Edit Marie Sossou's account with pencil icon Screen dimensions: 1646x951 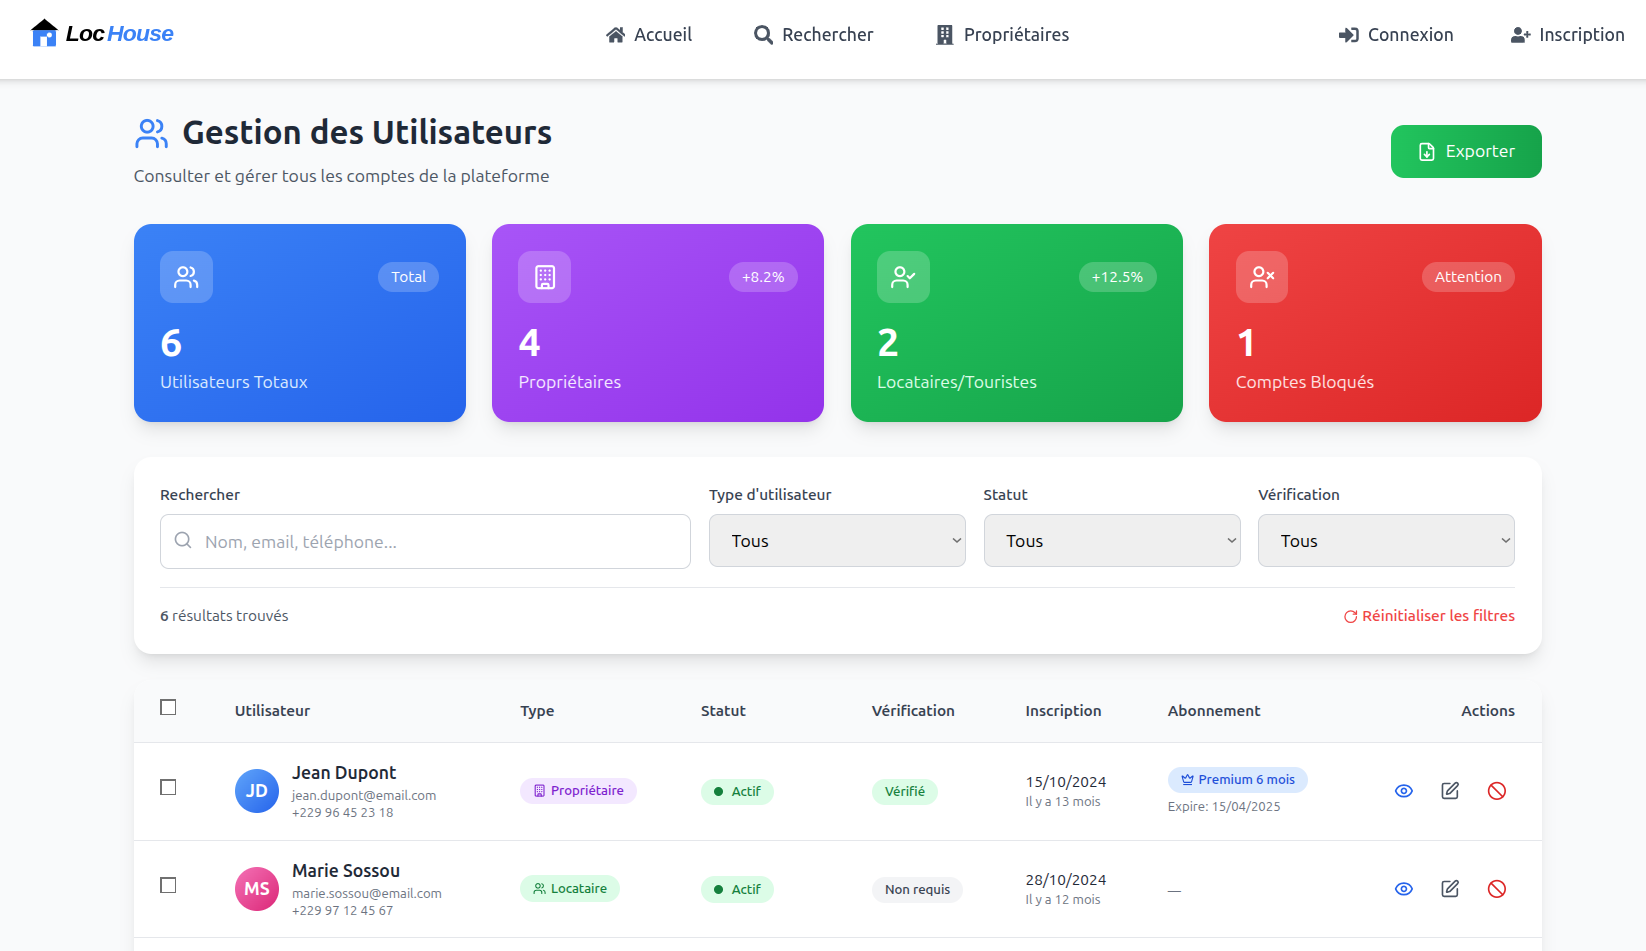[x=1450, y=889]
